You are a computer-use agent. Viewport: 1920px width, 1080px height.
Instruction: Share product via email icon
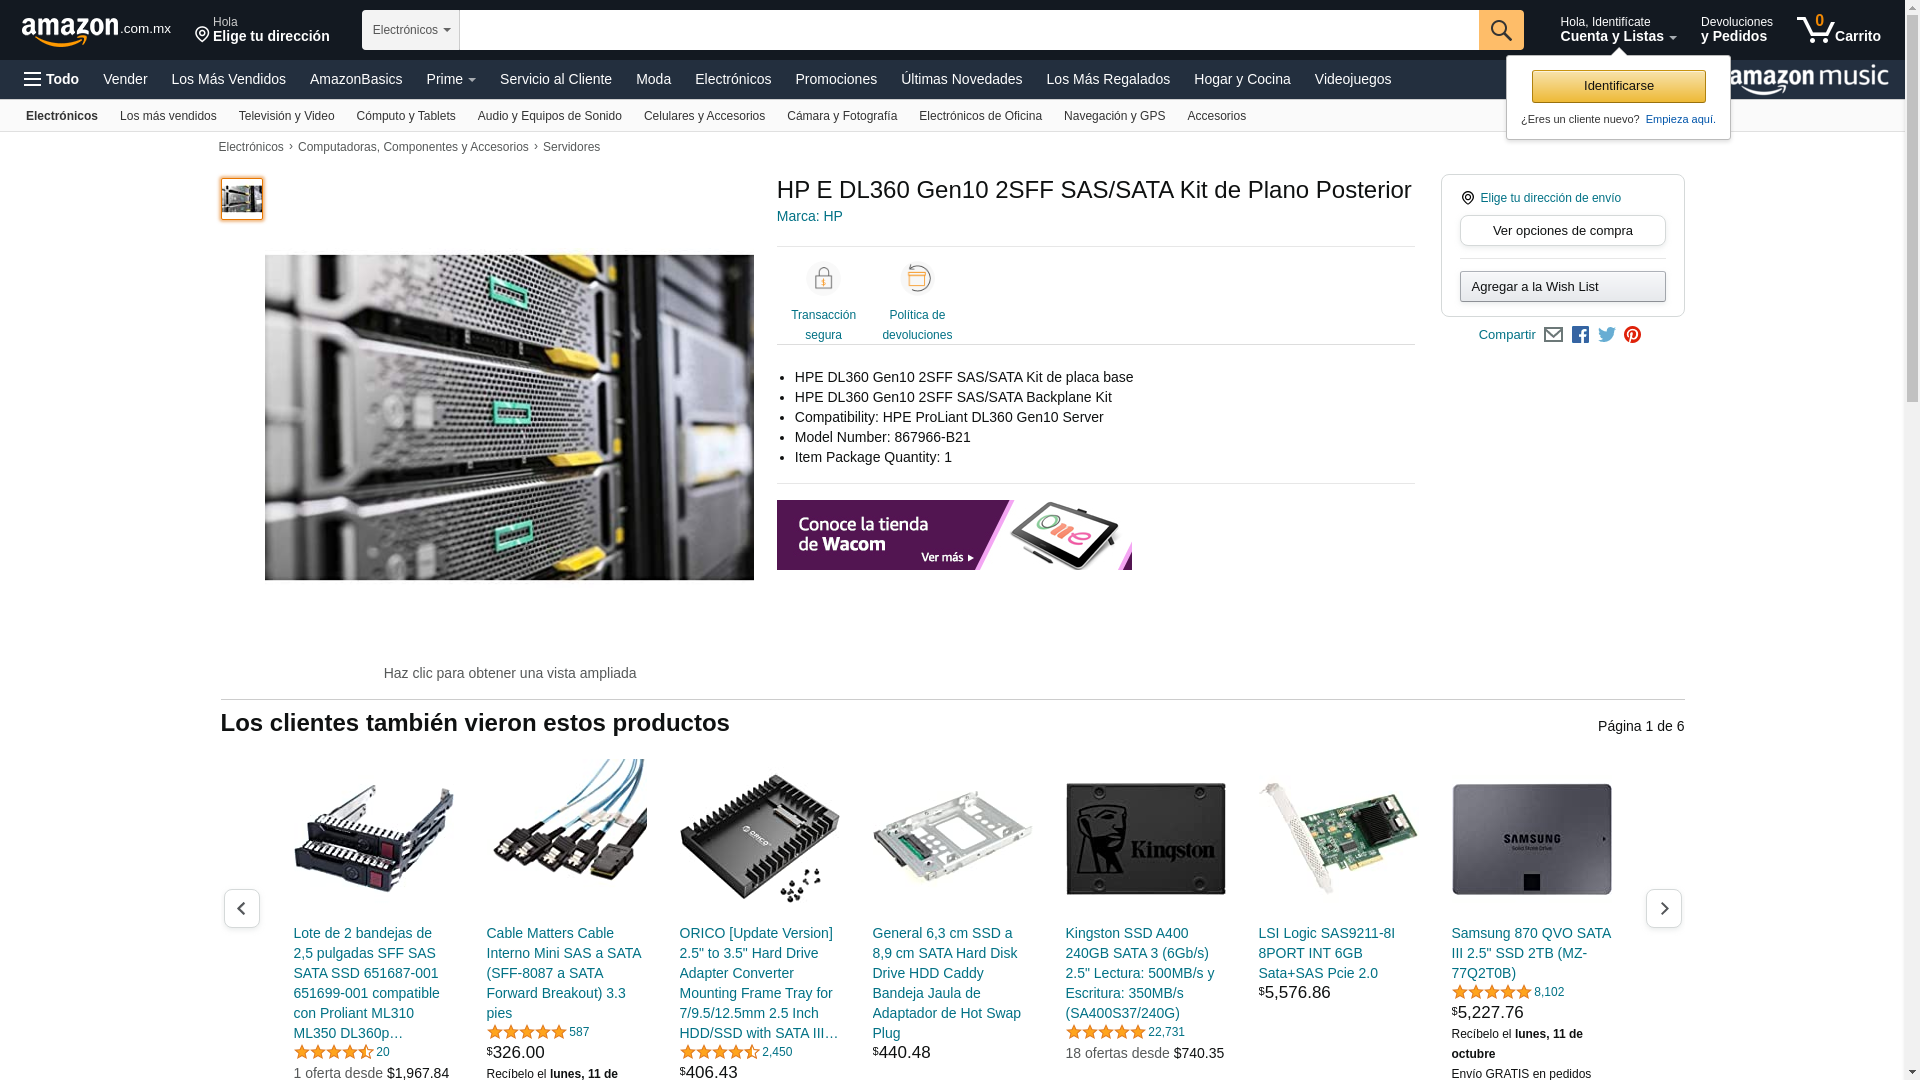point(1553,335)
